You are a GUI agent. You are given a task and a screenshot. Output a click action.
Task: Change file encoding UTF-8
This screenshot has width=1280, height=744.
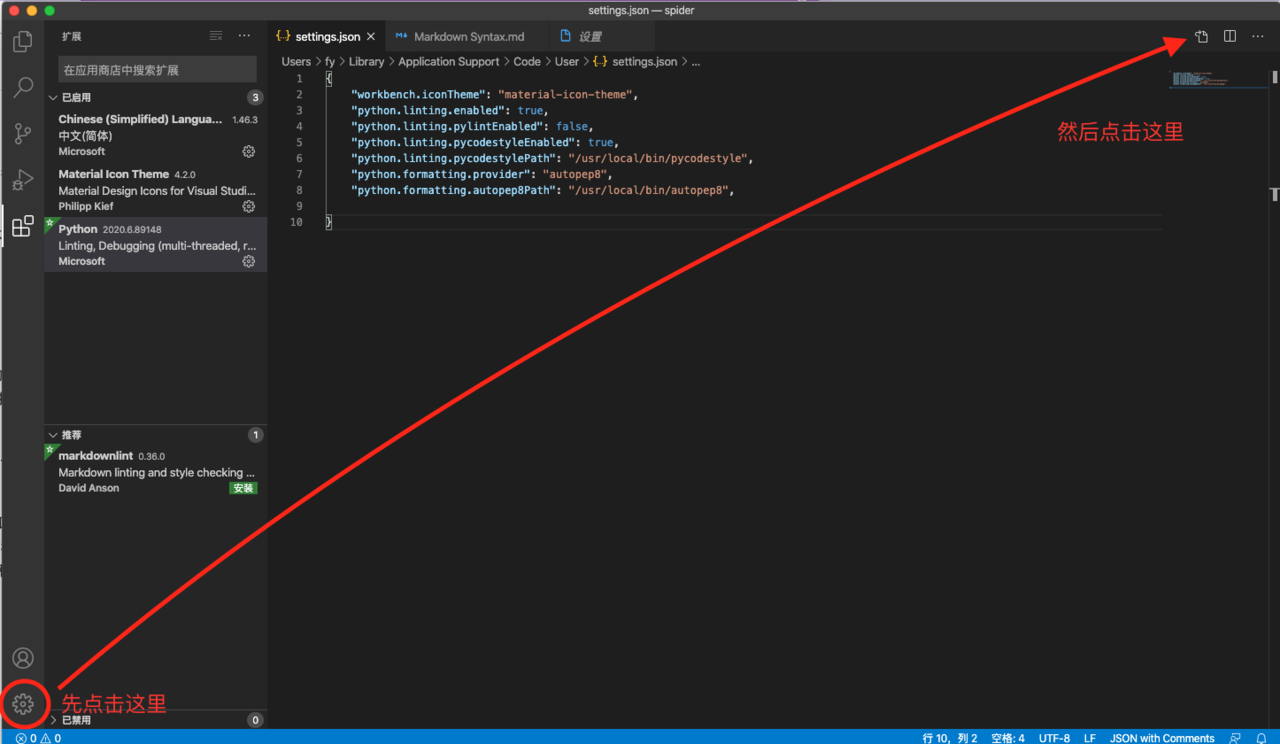[x=1054, y=738]
